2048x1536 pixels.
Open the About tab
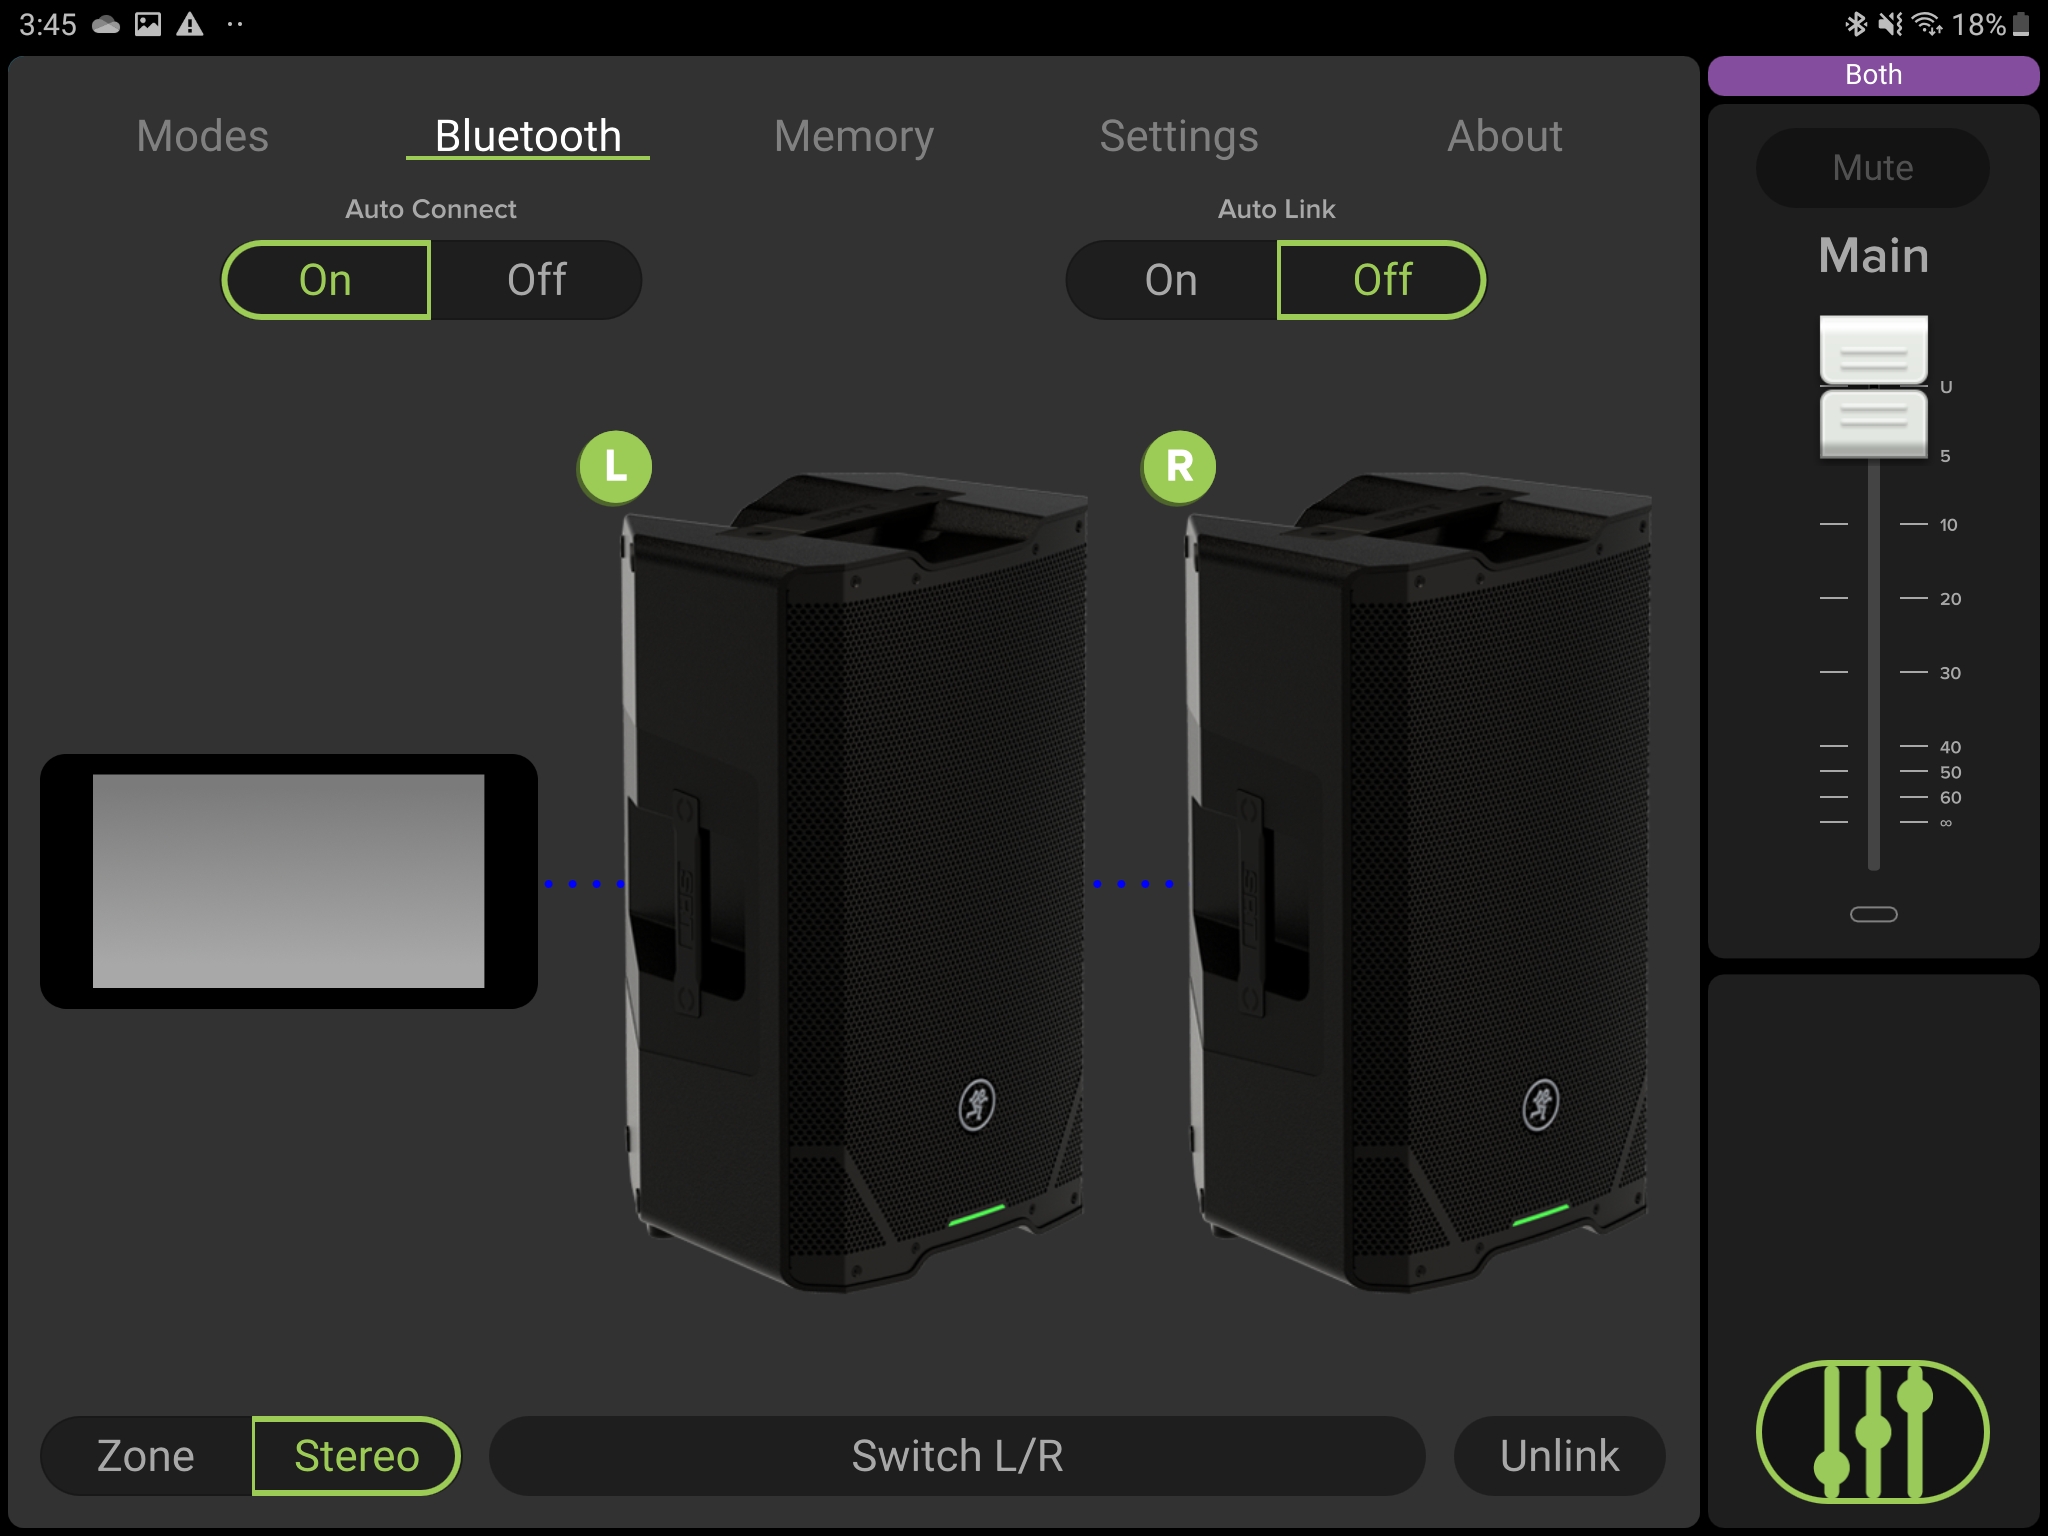click(1505, 136)
